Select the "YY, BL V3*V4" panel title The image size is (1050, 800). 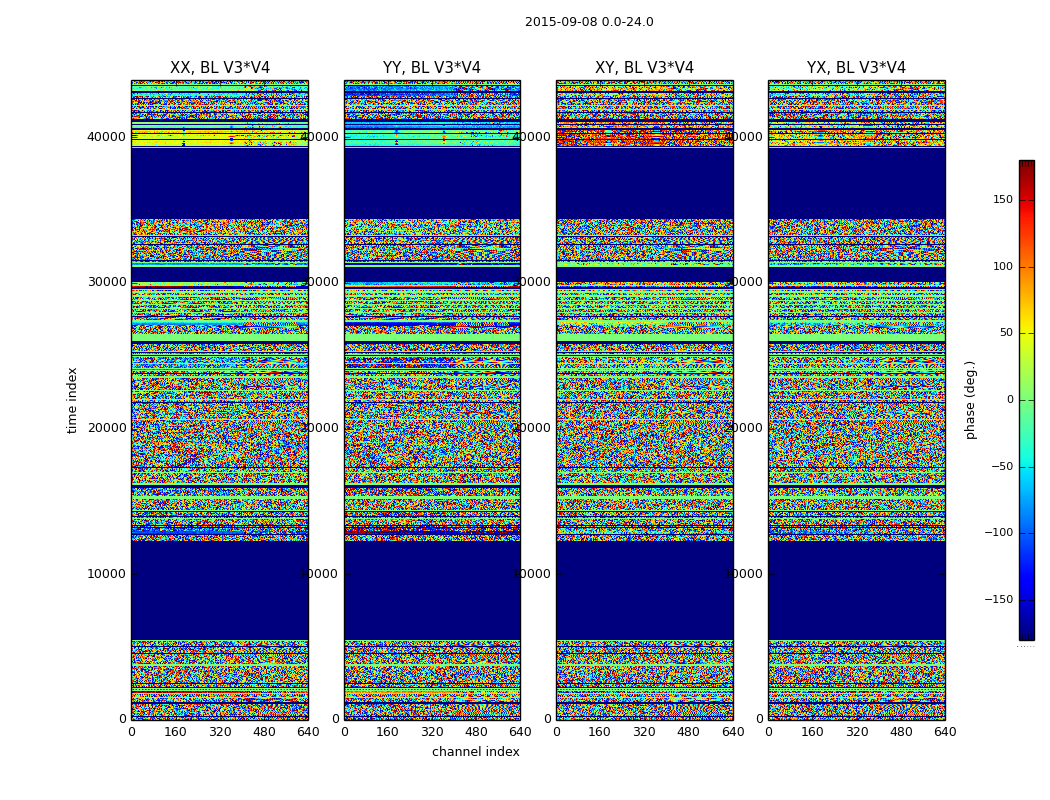432,68
